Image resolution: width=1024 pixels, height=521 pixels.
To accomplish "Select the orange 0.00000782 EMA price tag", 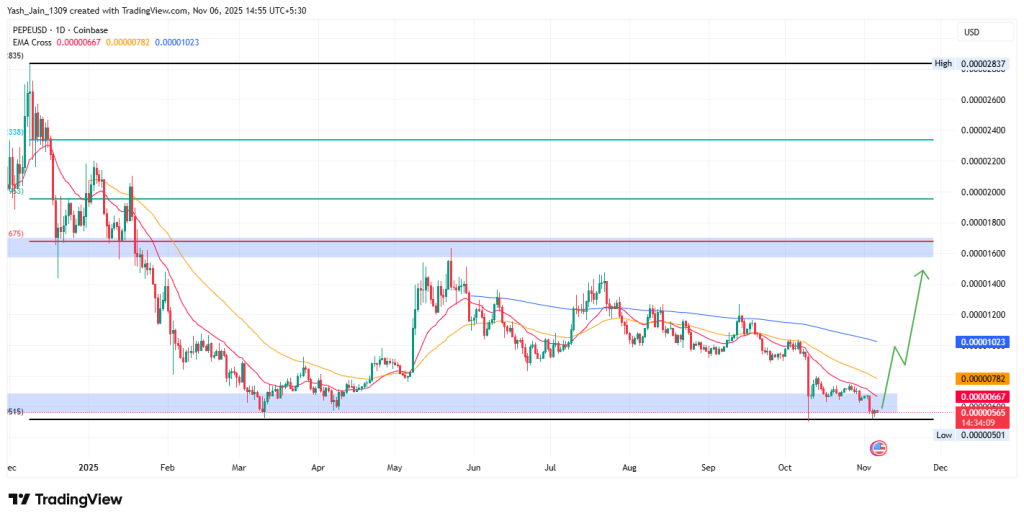I will pyautogui.click(x=980, y=378).
